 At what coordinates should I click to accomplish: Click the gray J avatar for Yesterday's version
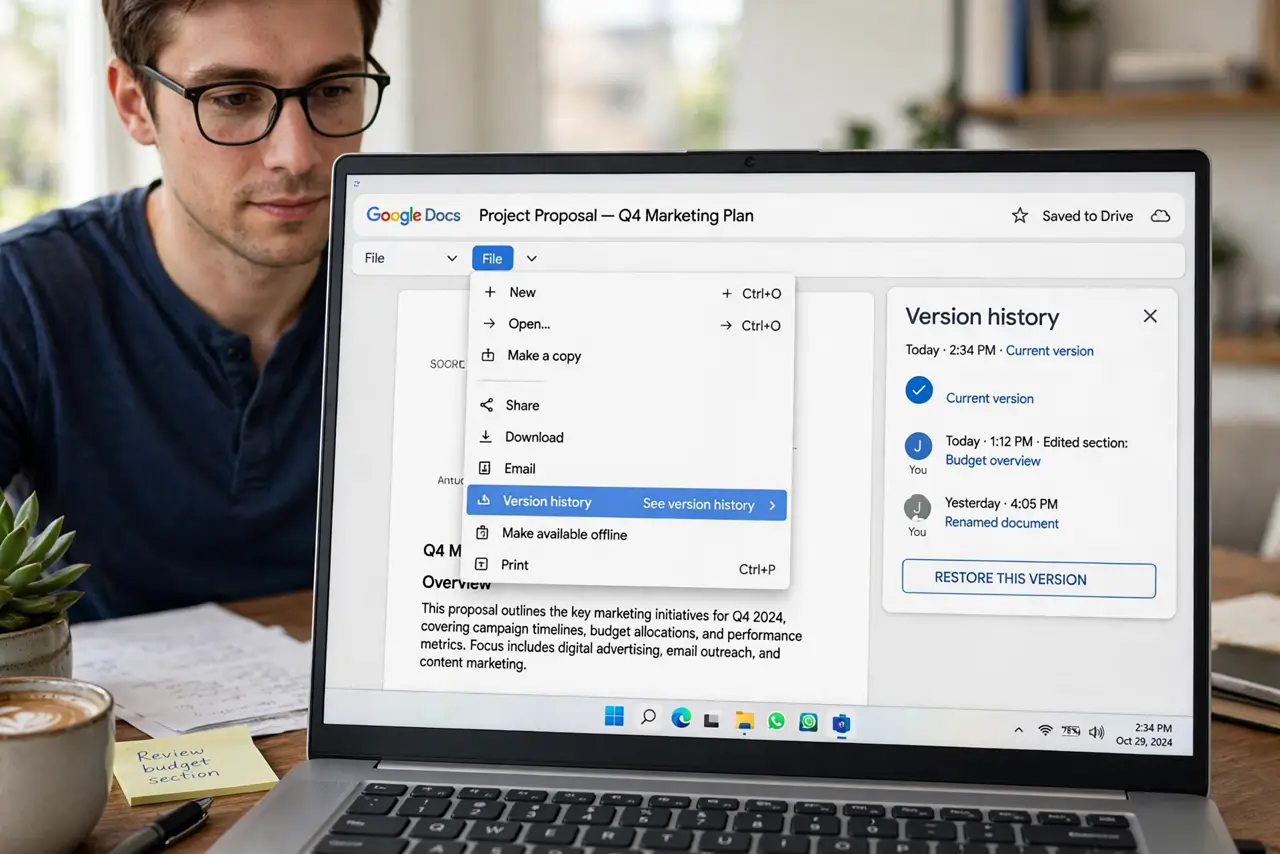[x=917, y=507]
